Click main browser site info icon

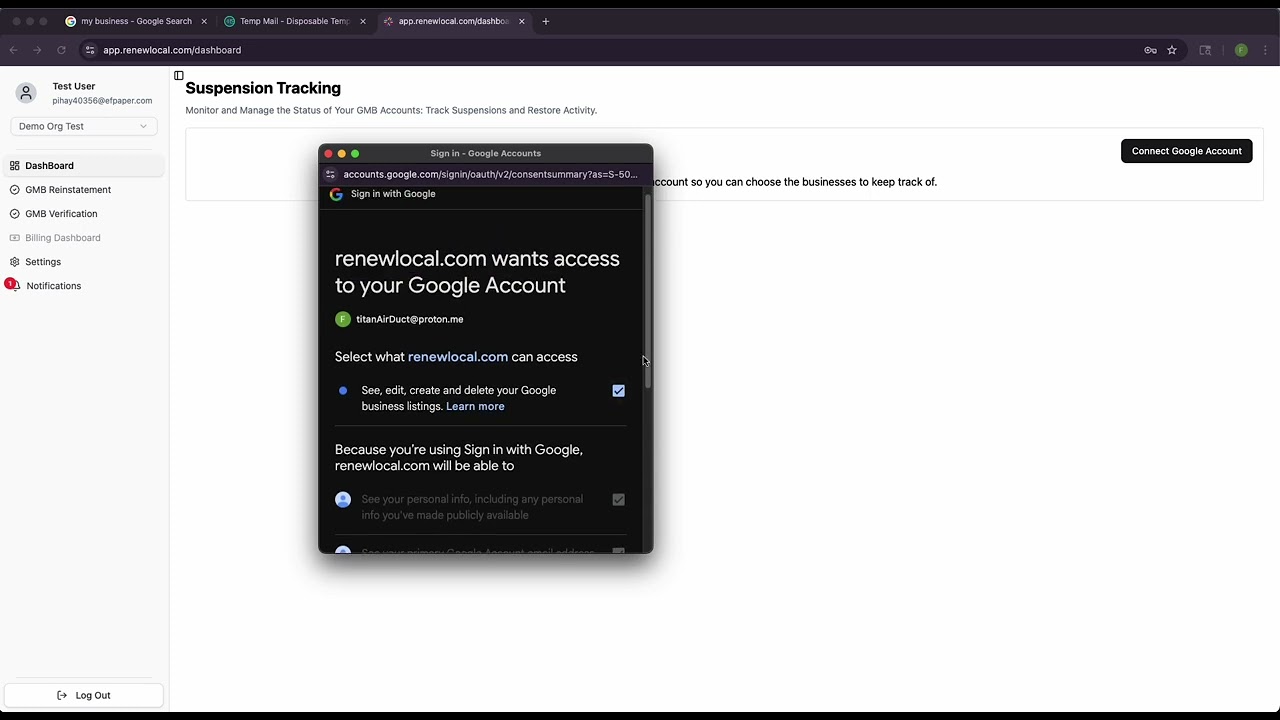[90, 50]
